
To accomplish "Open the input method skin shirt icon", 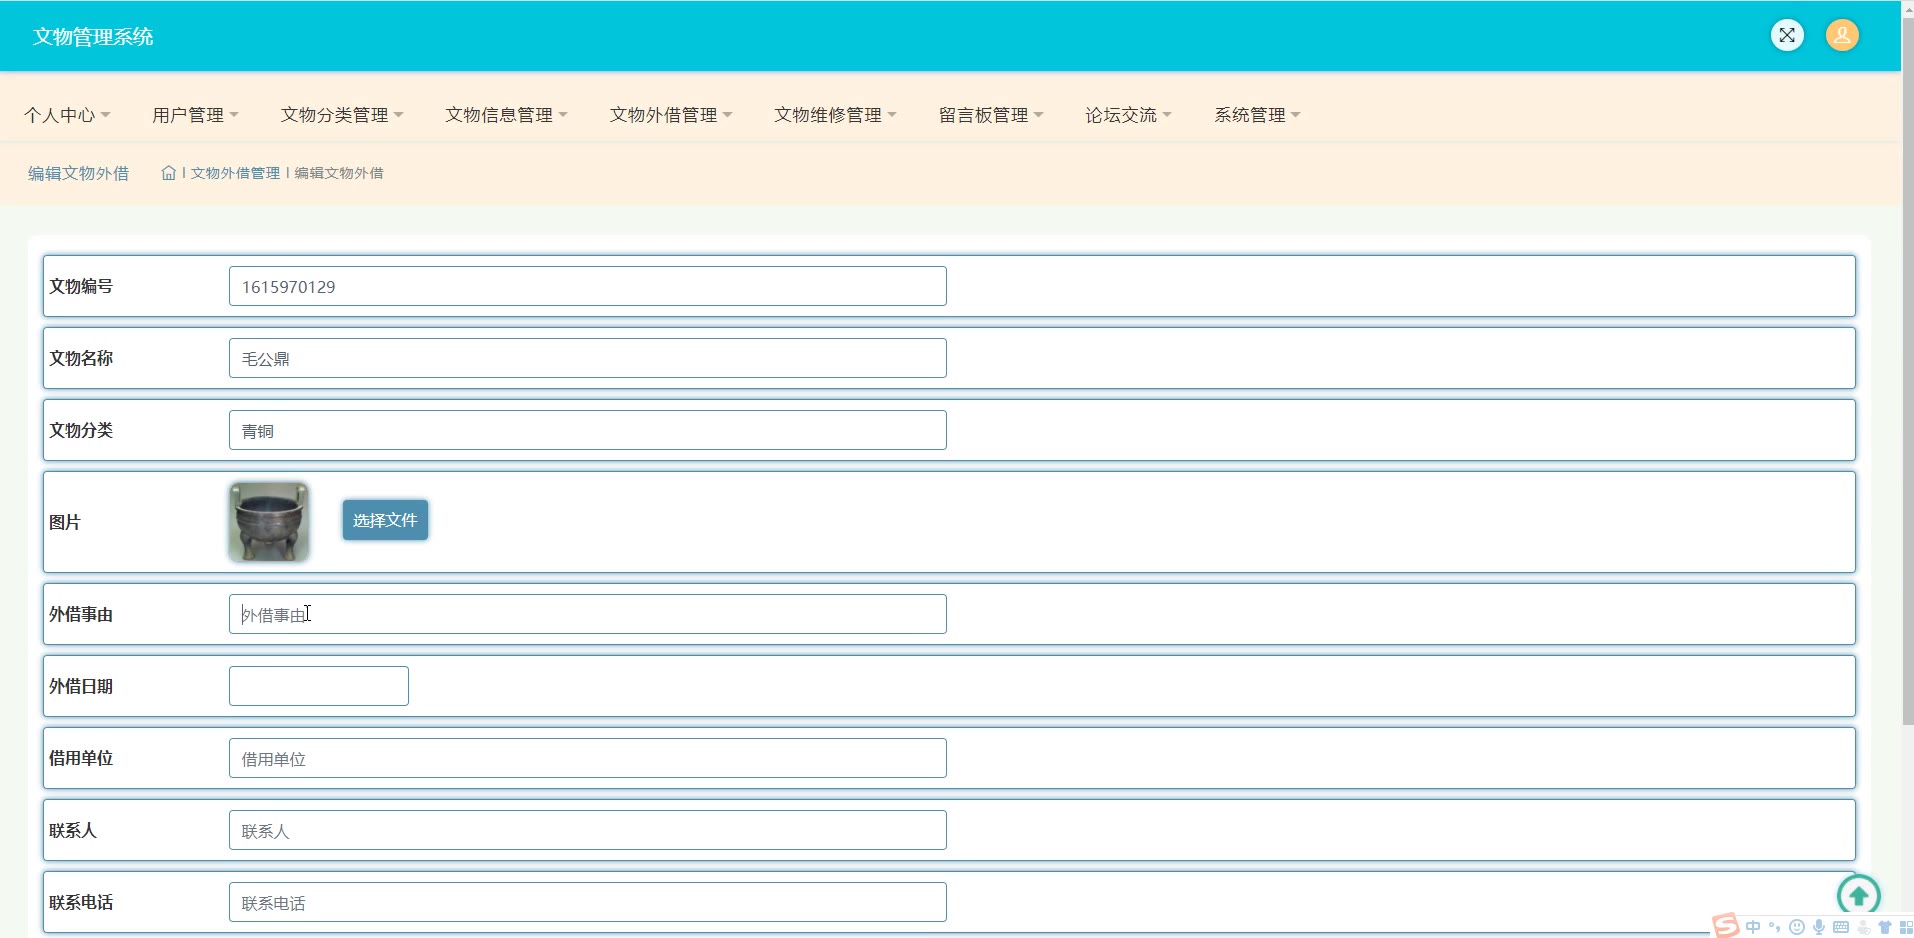I will click(x=1885, y=927).
